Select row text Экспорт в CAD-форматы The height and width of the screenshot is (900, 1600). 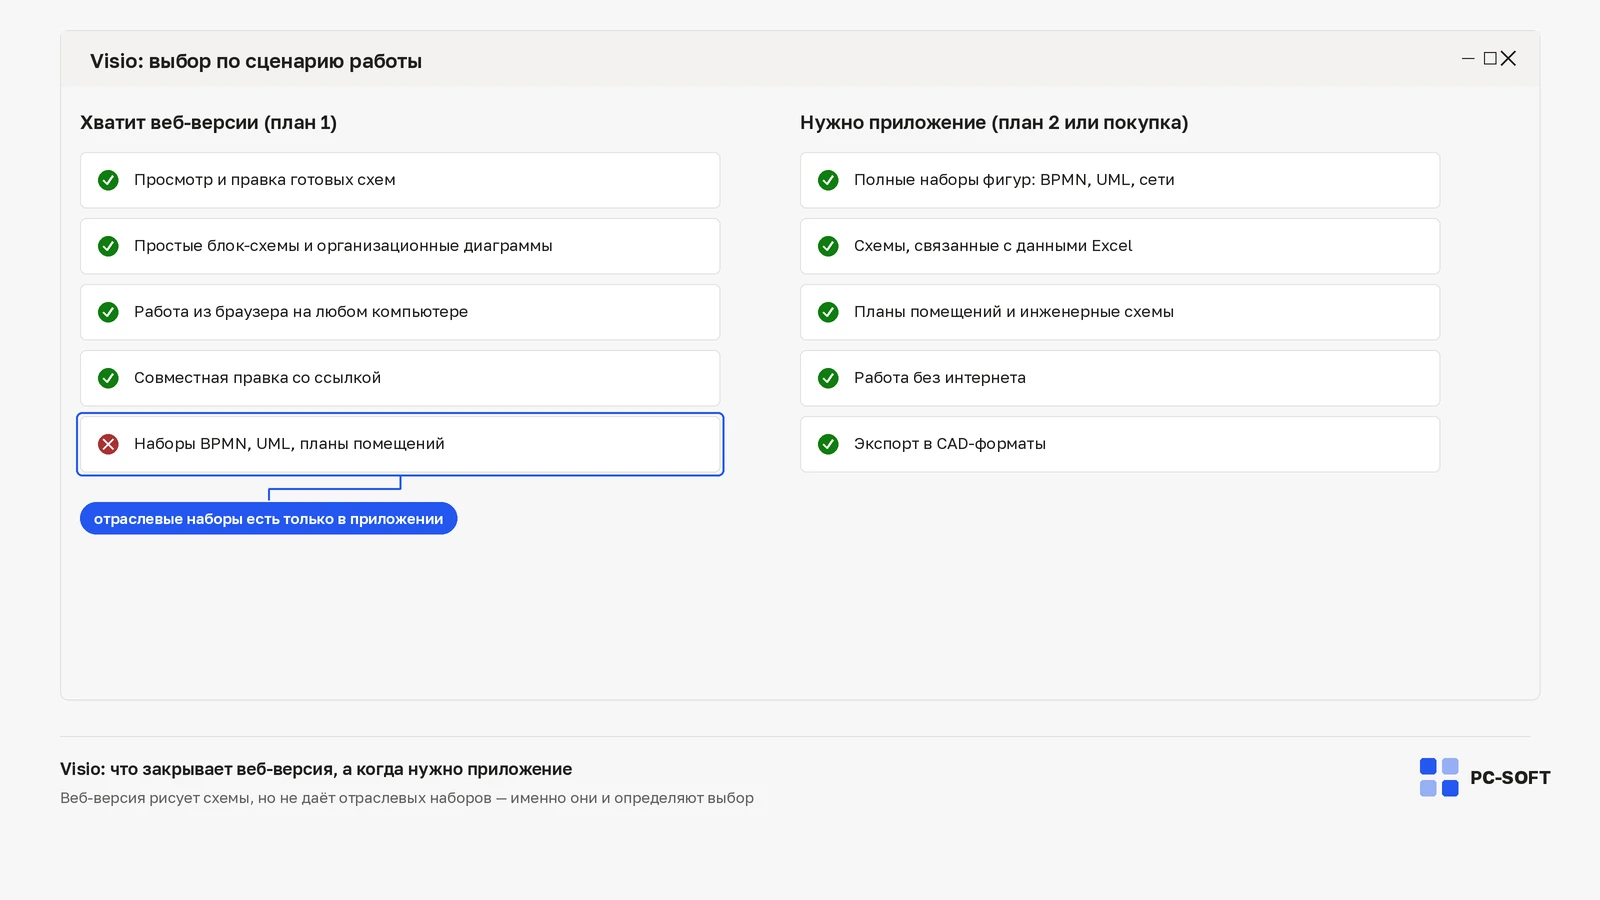click(x=950, y=444)
